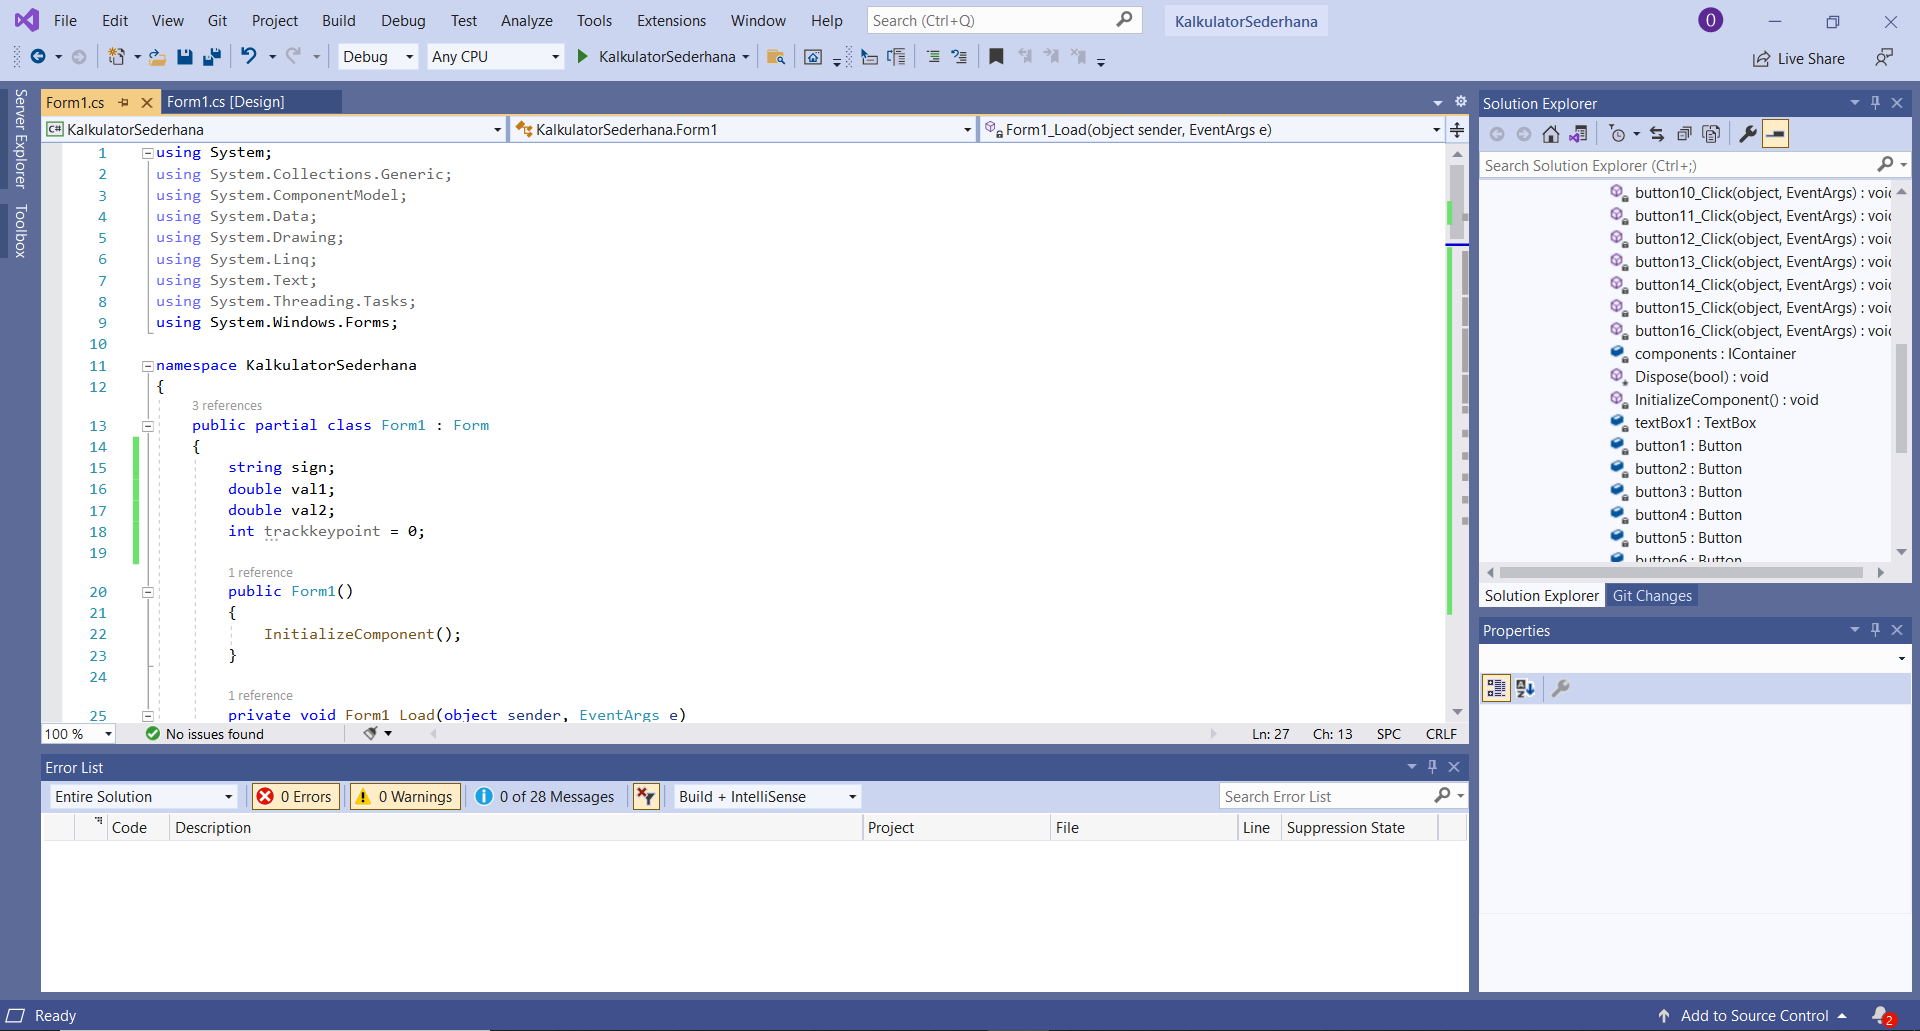Open the Server Explorer side tab
This screenshot has height=1031, width=1920.
(x=20, y=139)
